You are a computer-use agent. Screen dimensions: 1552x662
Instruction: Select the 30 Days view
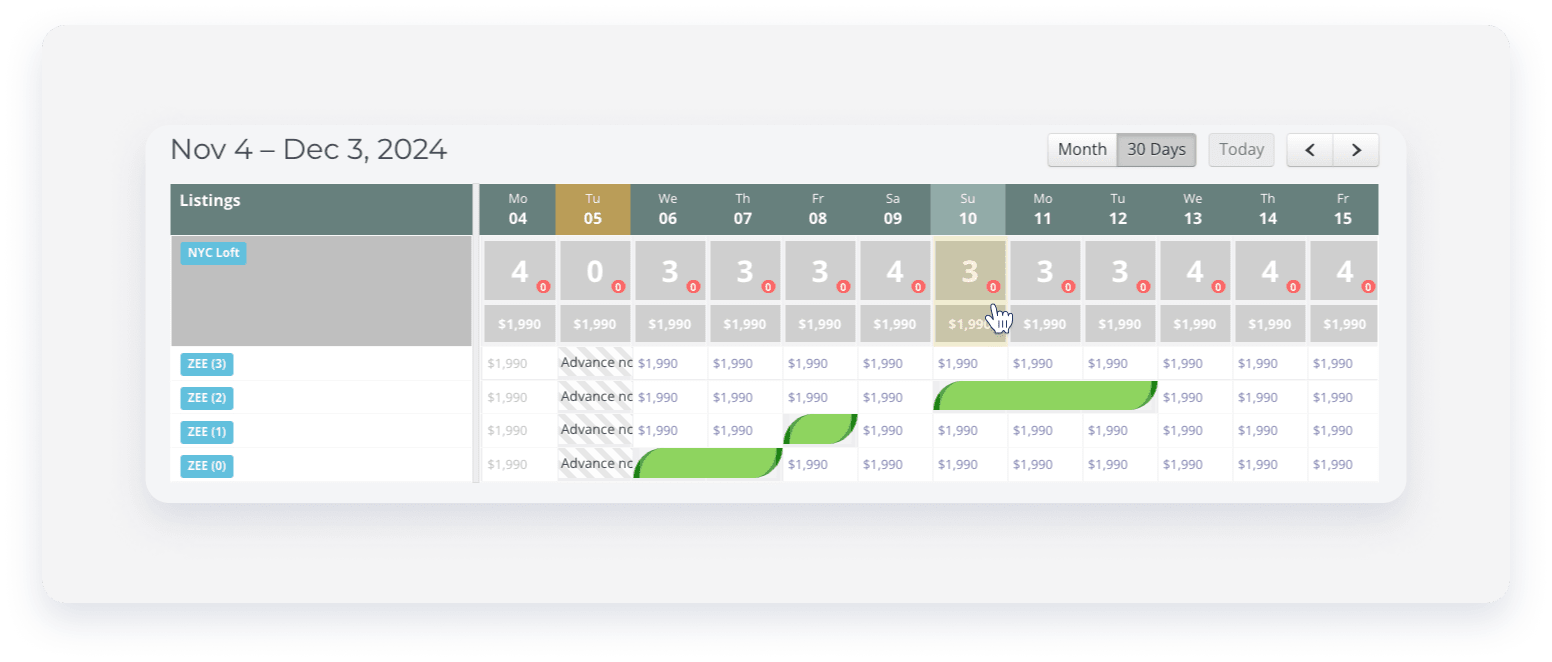1156,150
